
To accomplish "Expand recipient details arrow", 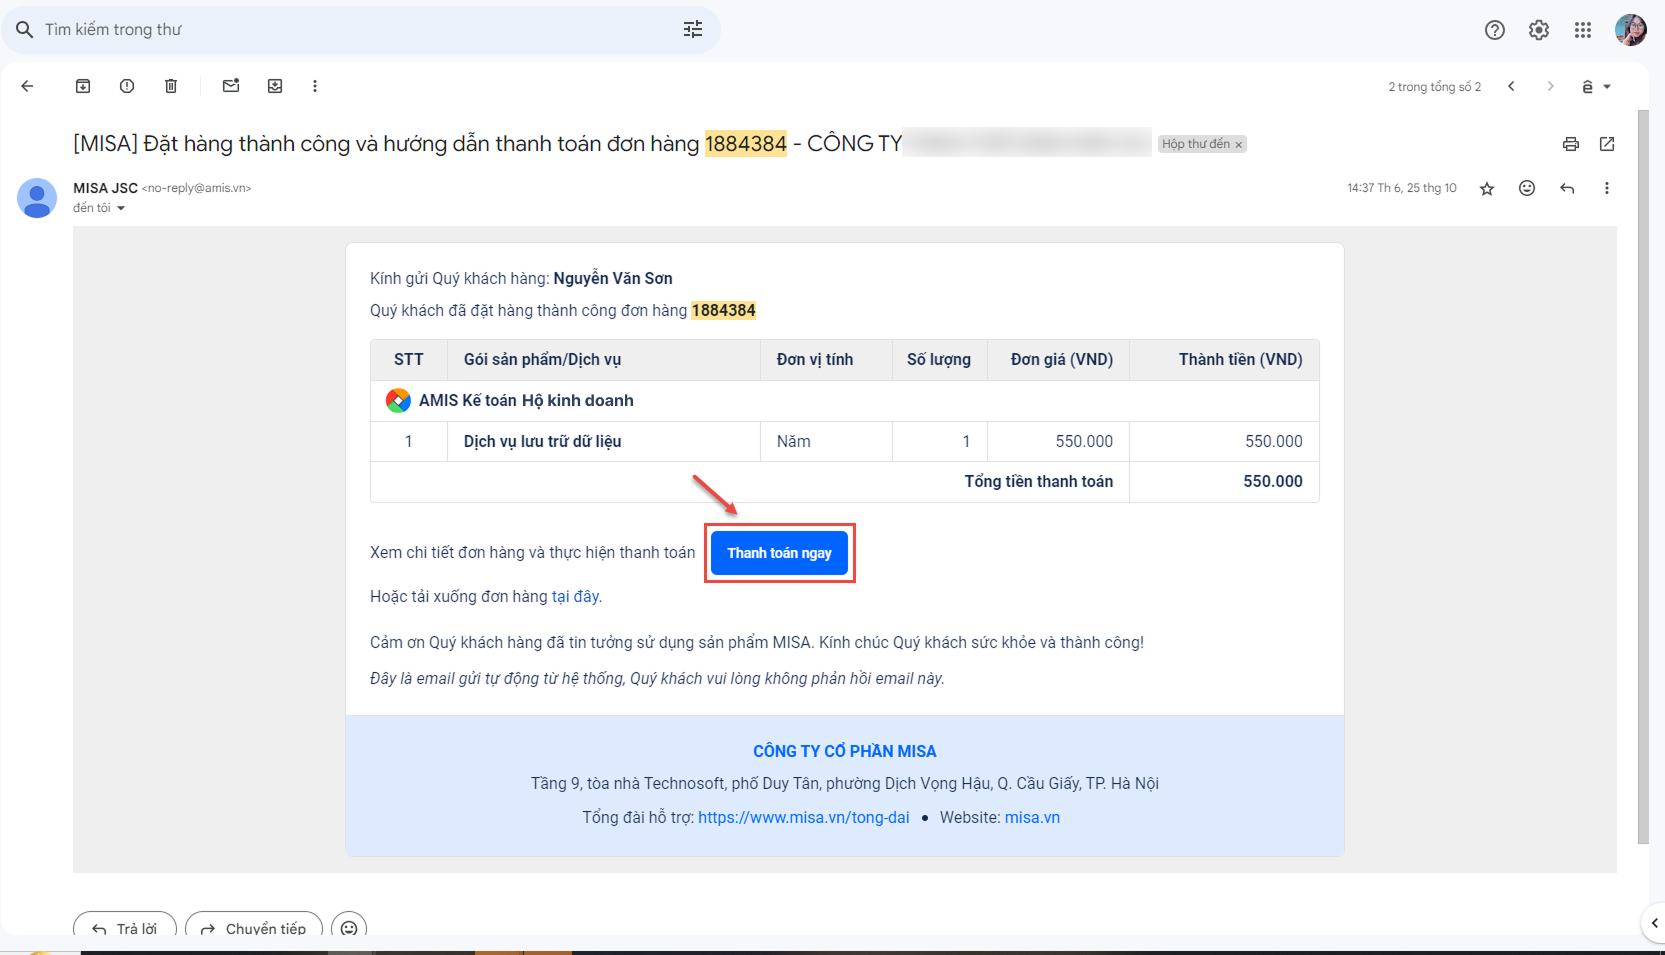I will coord(121,208).
